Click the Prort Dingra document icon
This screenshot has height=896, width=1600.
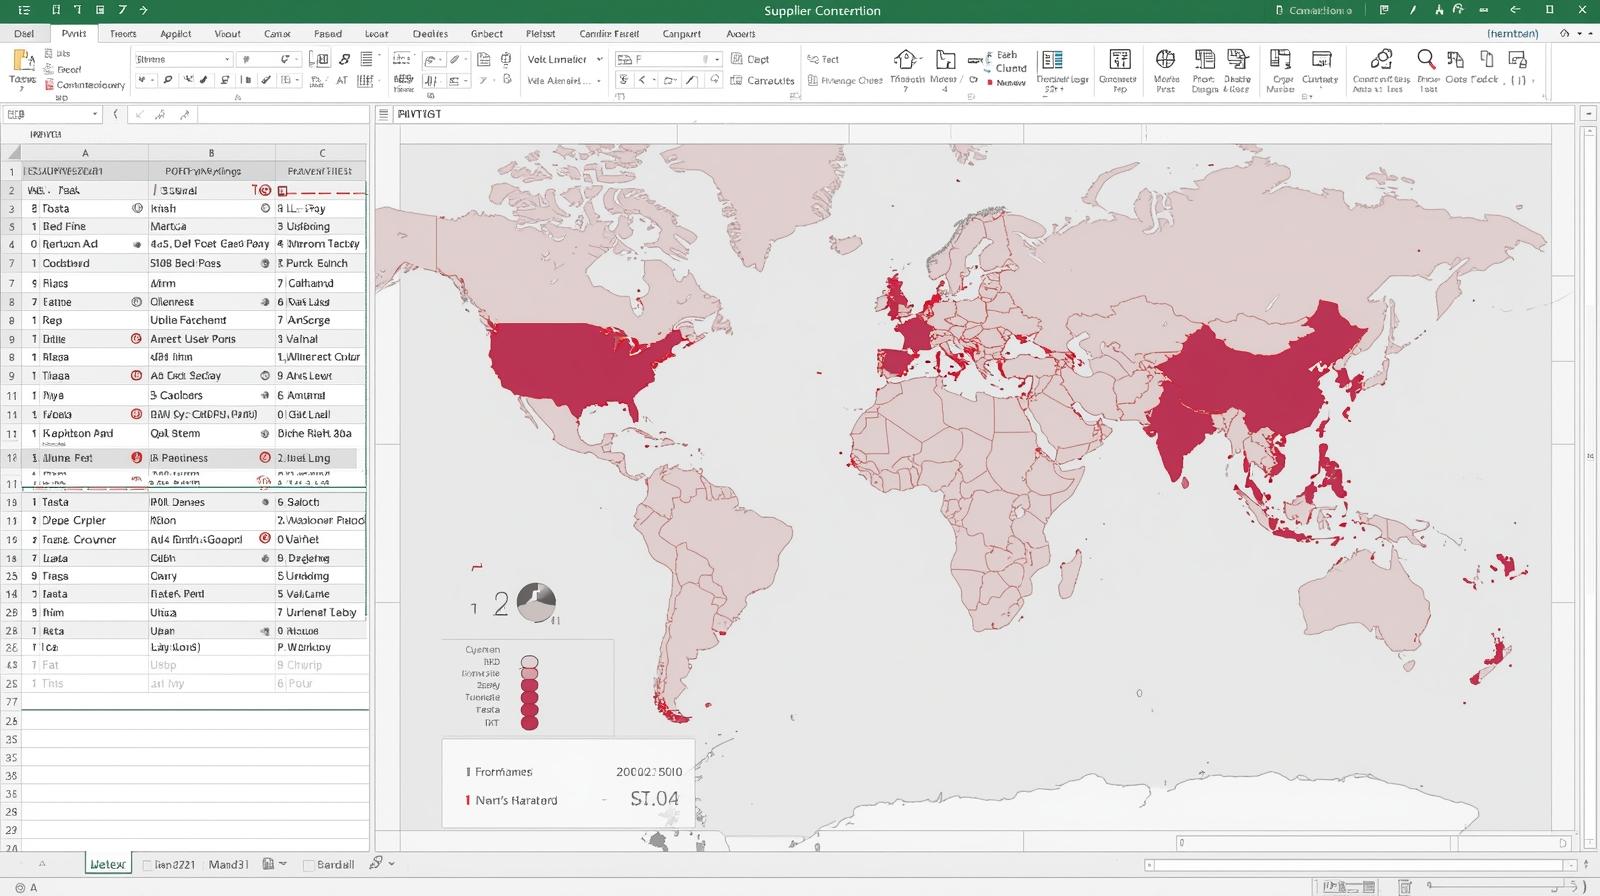pyautogui.click(x=1205, y=60)
